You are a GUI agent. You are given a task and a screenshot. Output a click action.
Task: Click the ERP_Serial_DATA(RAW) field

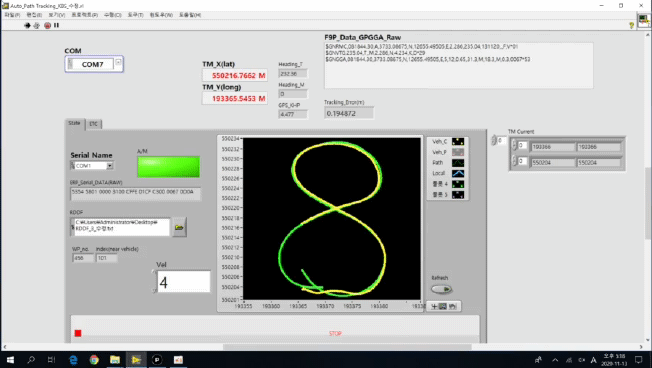(x=136, y=193)
